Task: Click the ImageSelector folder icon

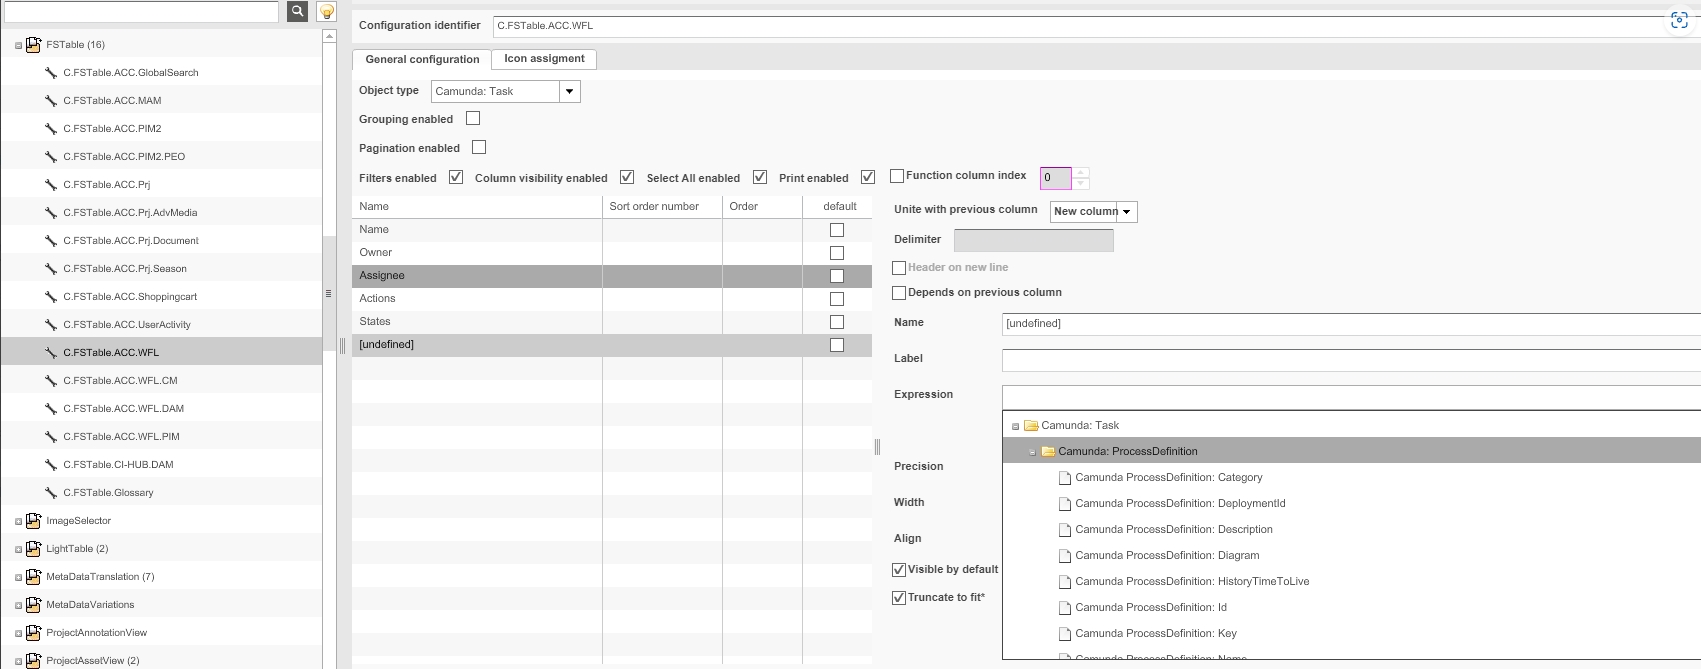Action: click(x=34, y=521)
